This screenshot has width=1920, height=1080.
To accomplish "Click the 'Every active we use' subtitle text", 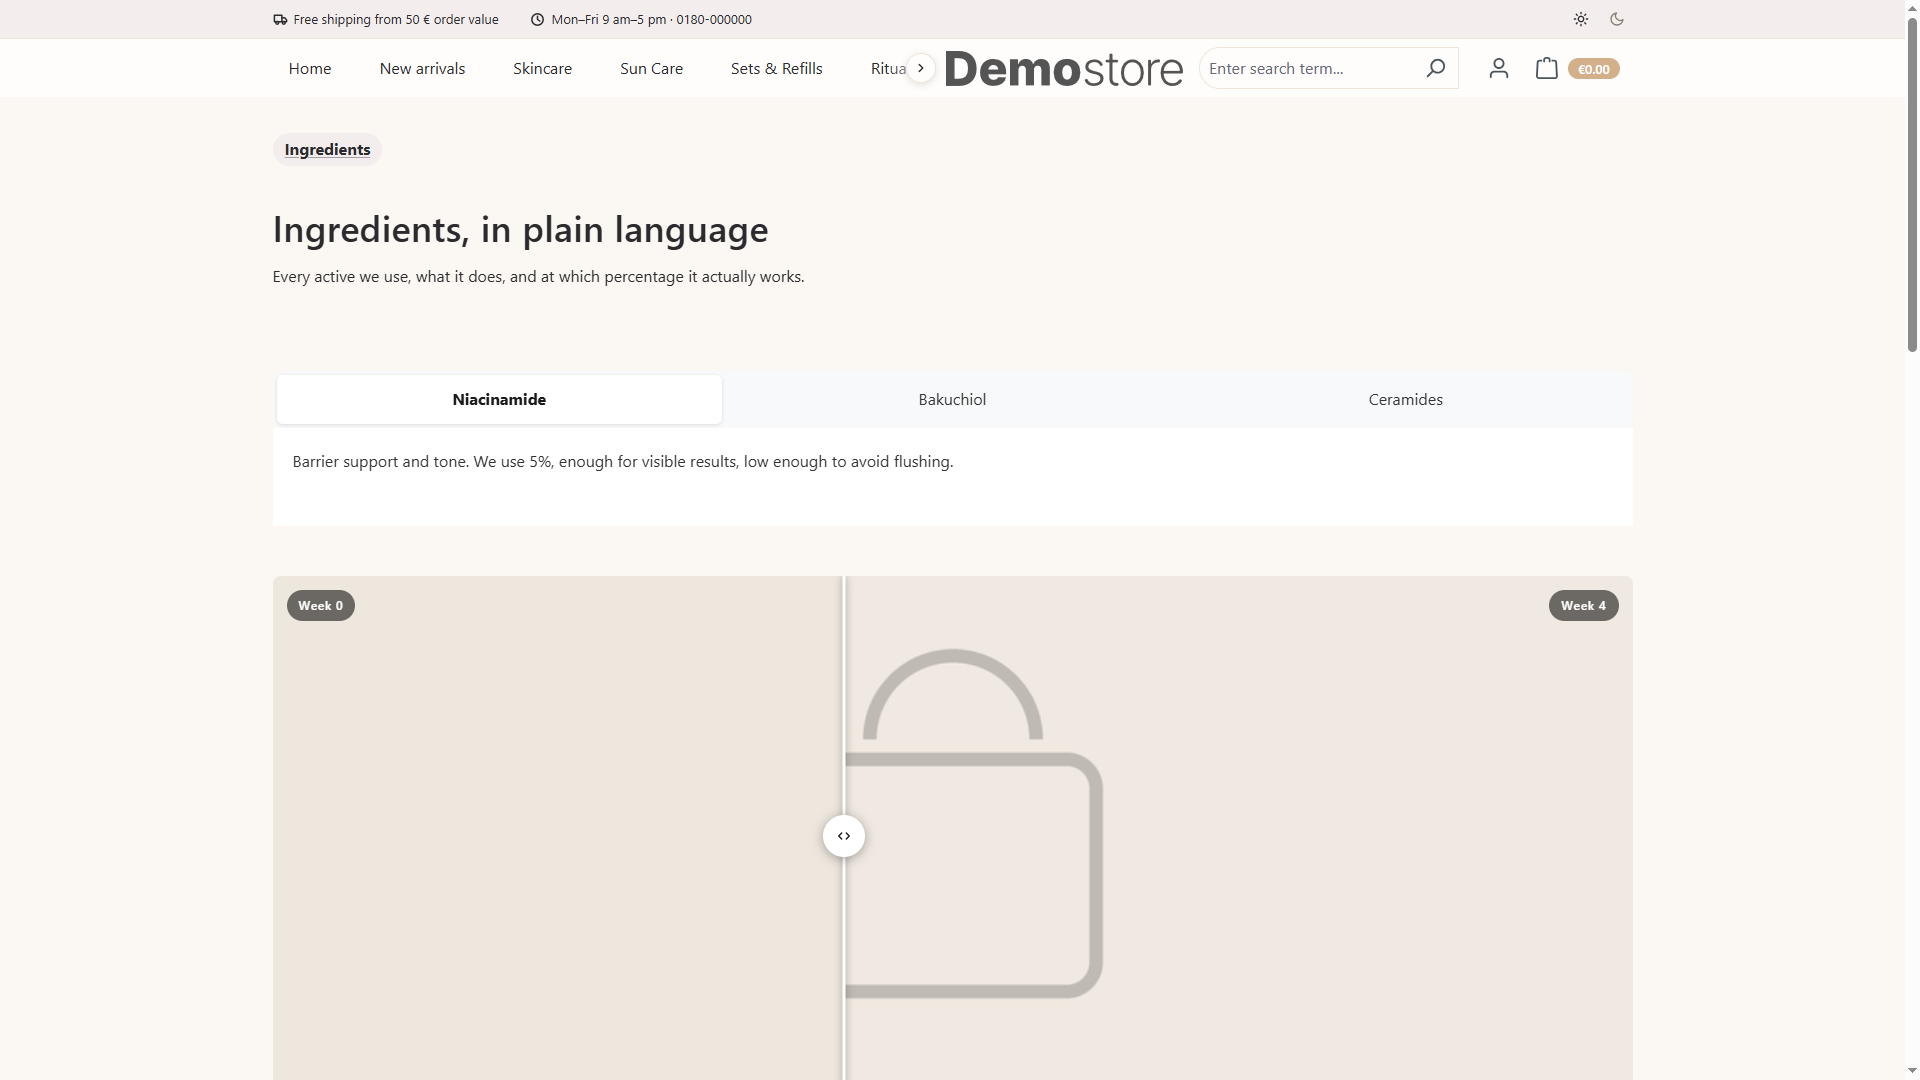I will point(538,276).
